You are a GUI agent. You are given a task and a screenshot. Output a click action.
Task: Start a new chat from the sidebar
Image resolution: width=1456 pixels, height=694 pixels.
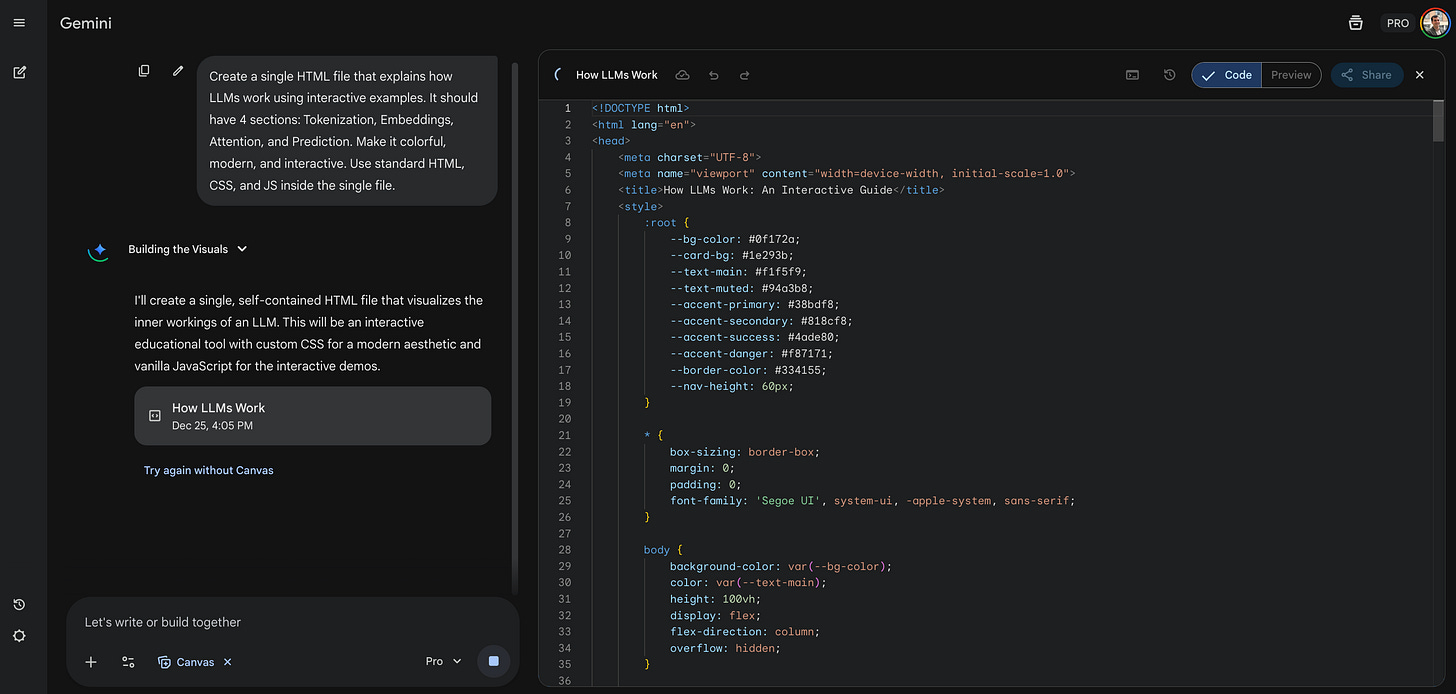[x=18, y=72]
